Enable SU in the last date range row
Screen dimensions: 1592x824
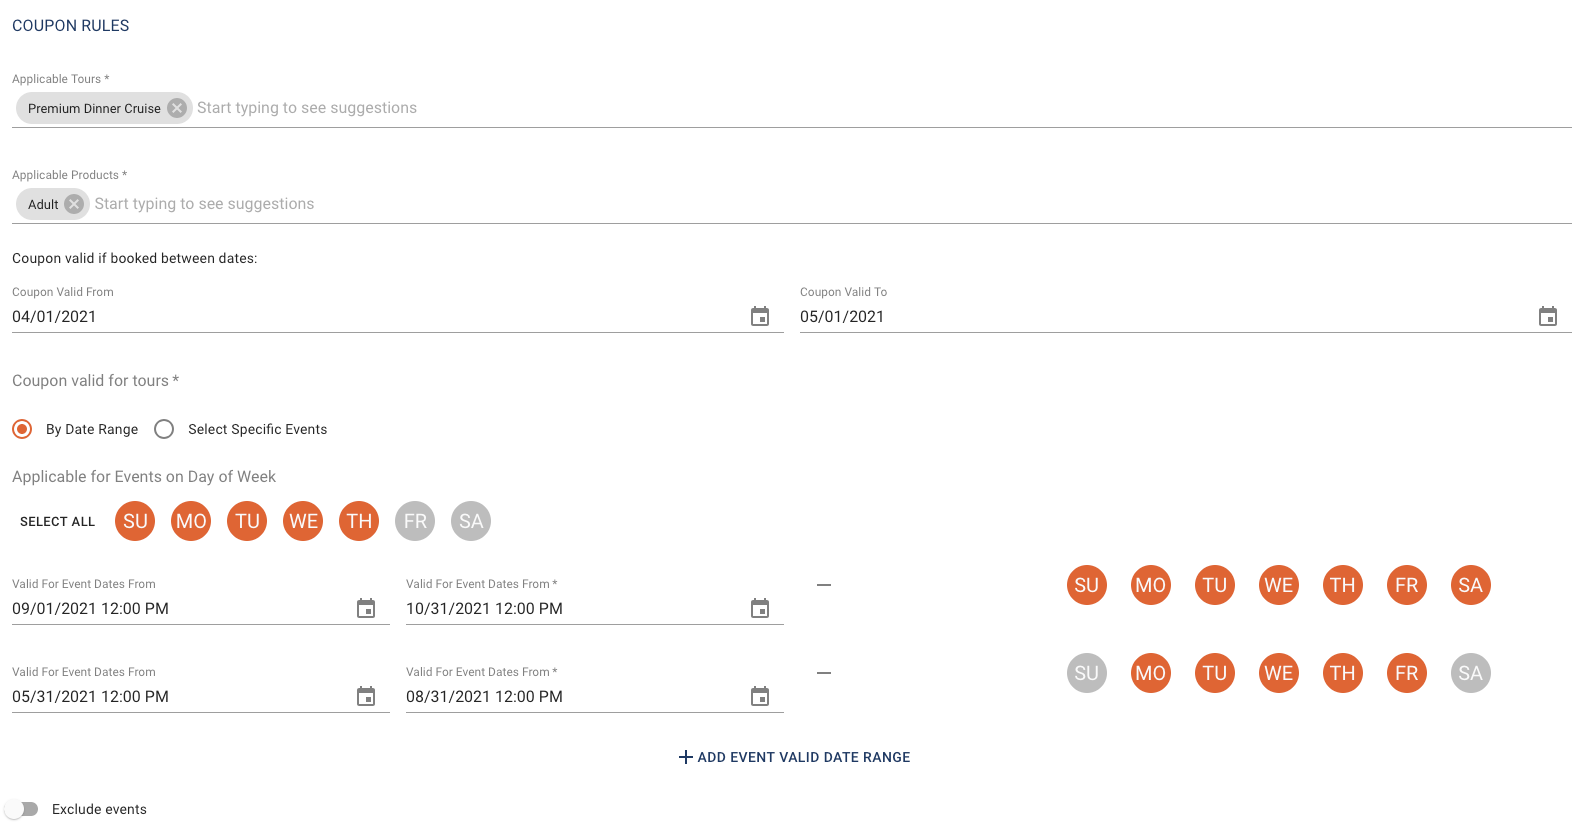point(1087,673)
